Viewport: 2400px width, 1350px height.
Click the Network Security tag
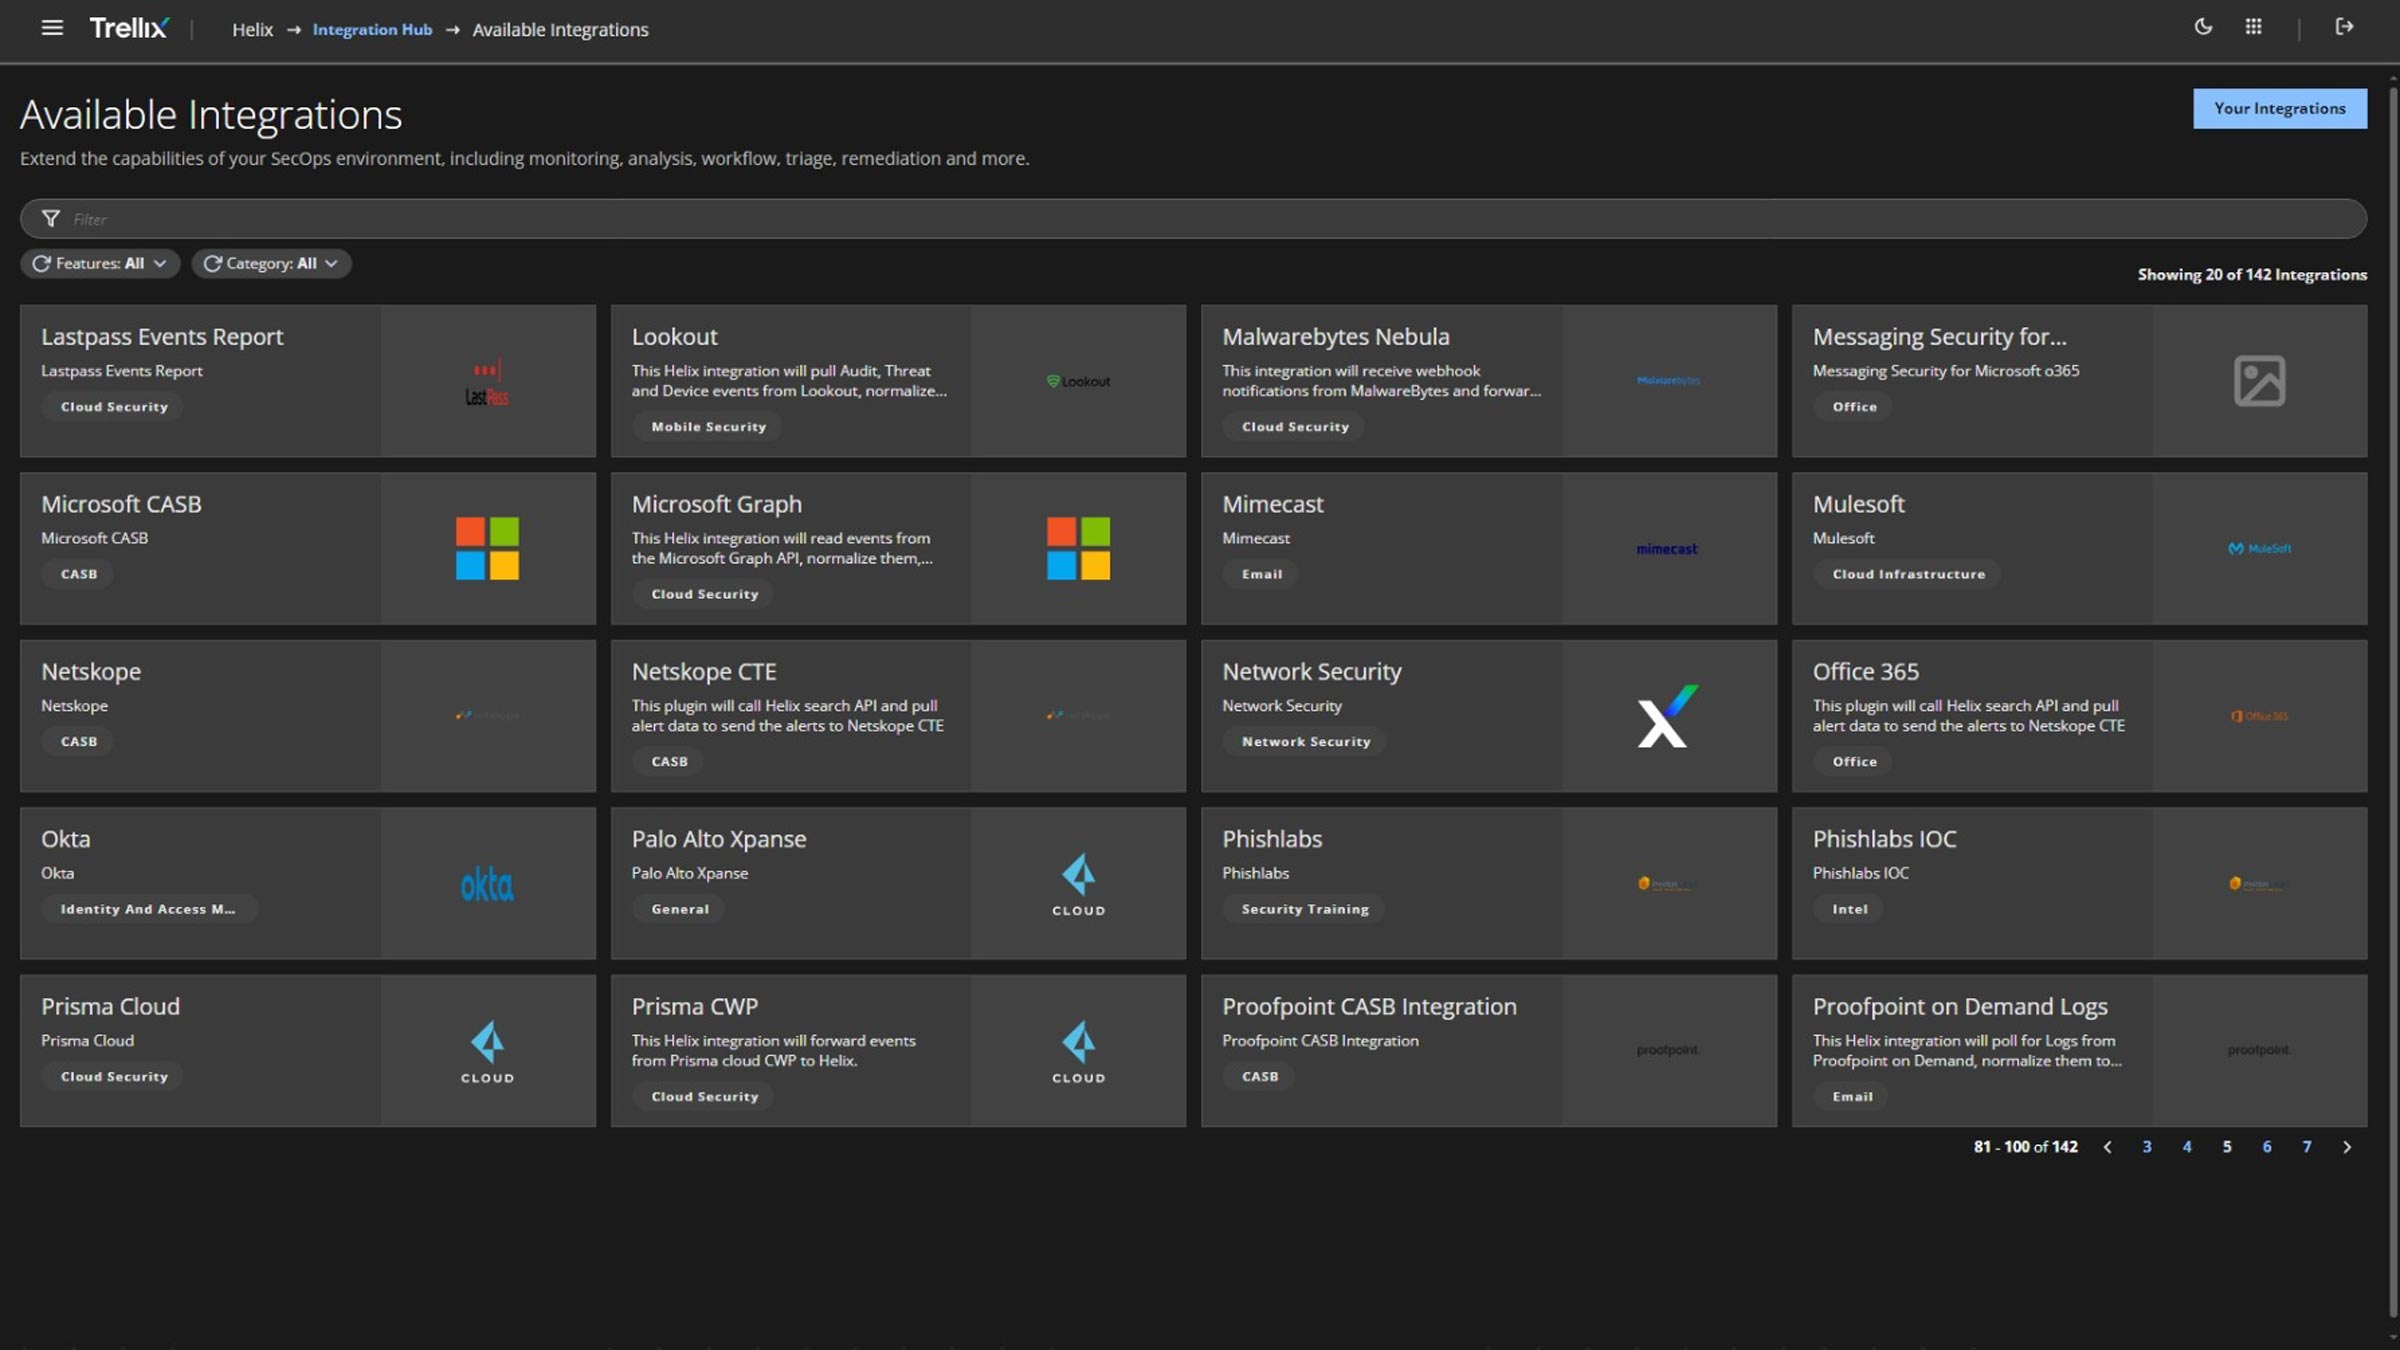1305,741
